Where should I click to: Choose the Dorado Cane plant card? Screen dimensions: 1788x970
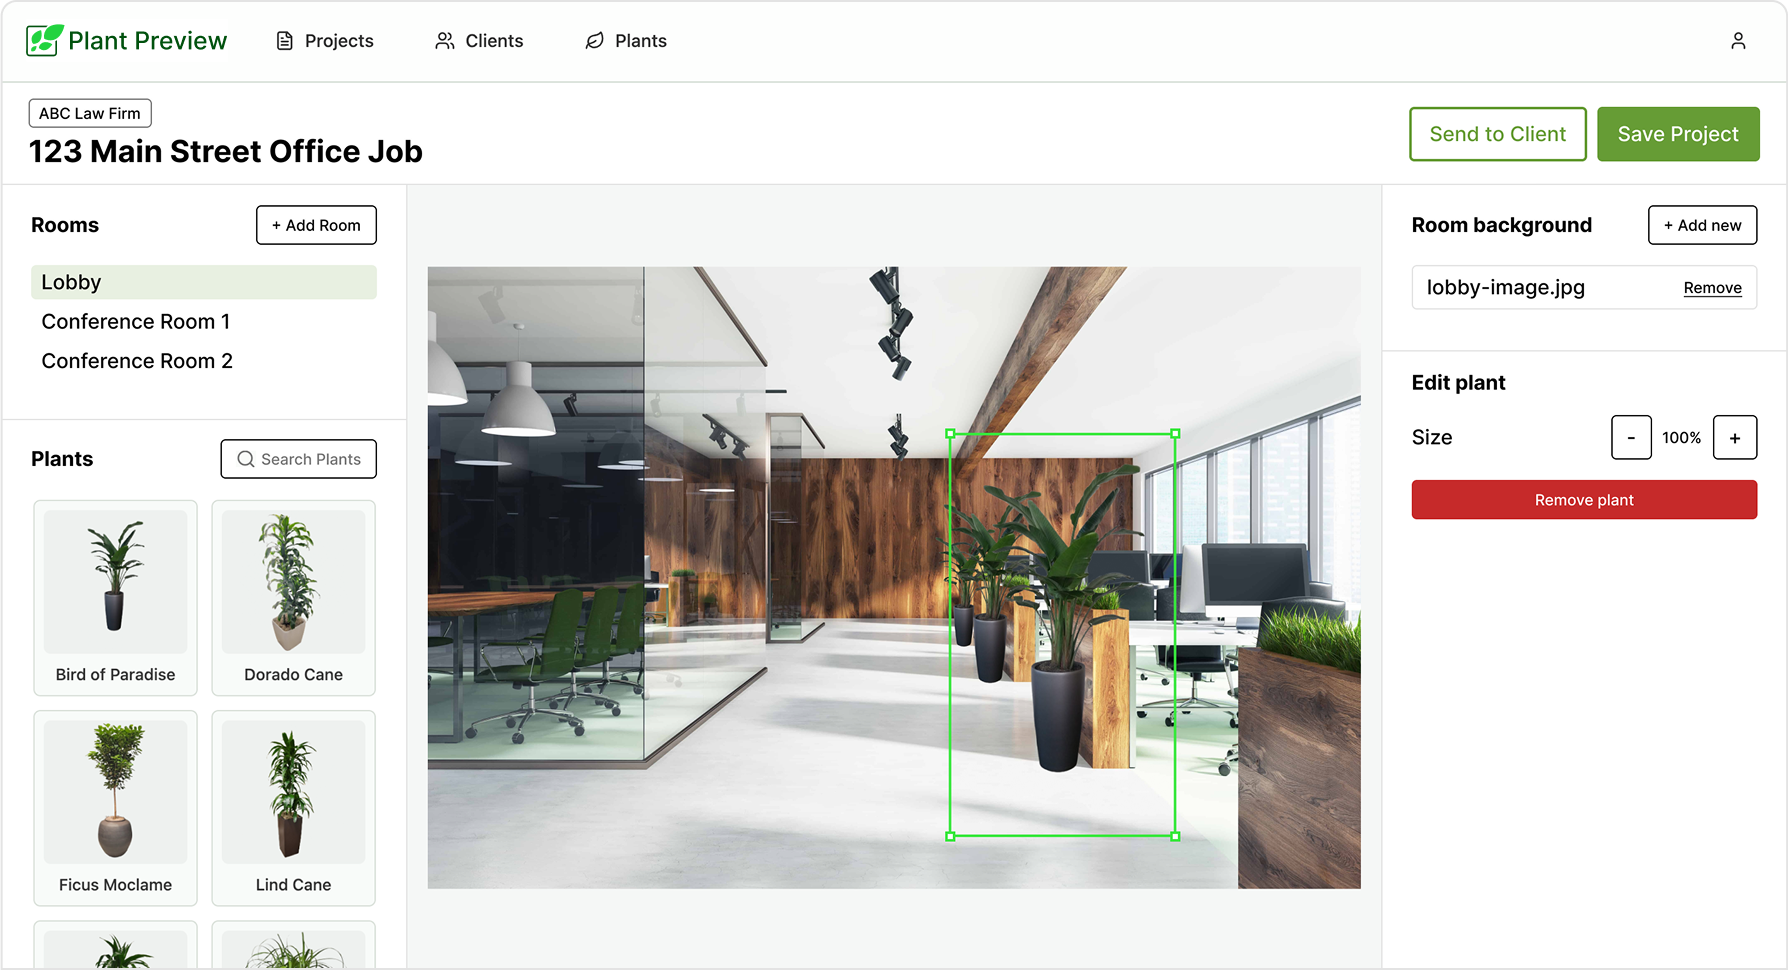(293, 598)
